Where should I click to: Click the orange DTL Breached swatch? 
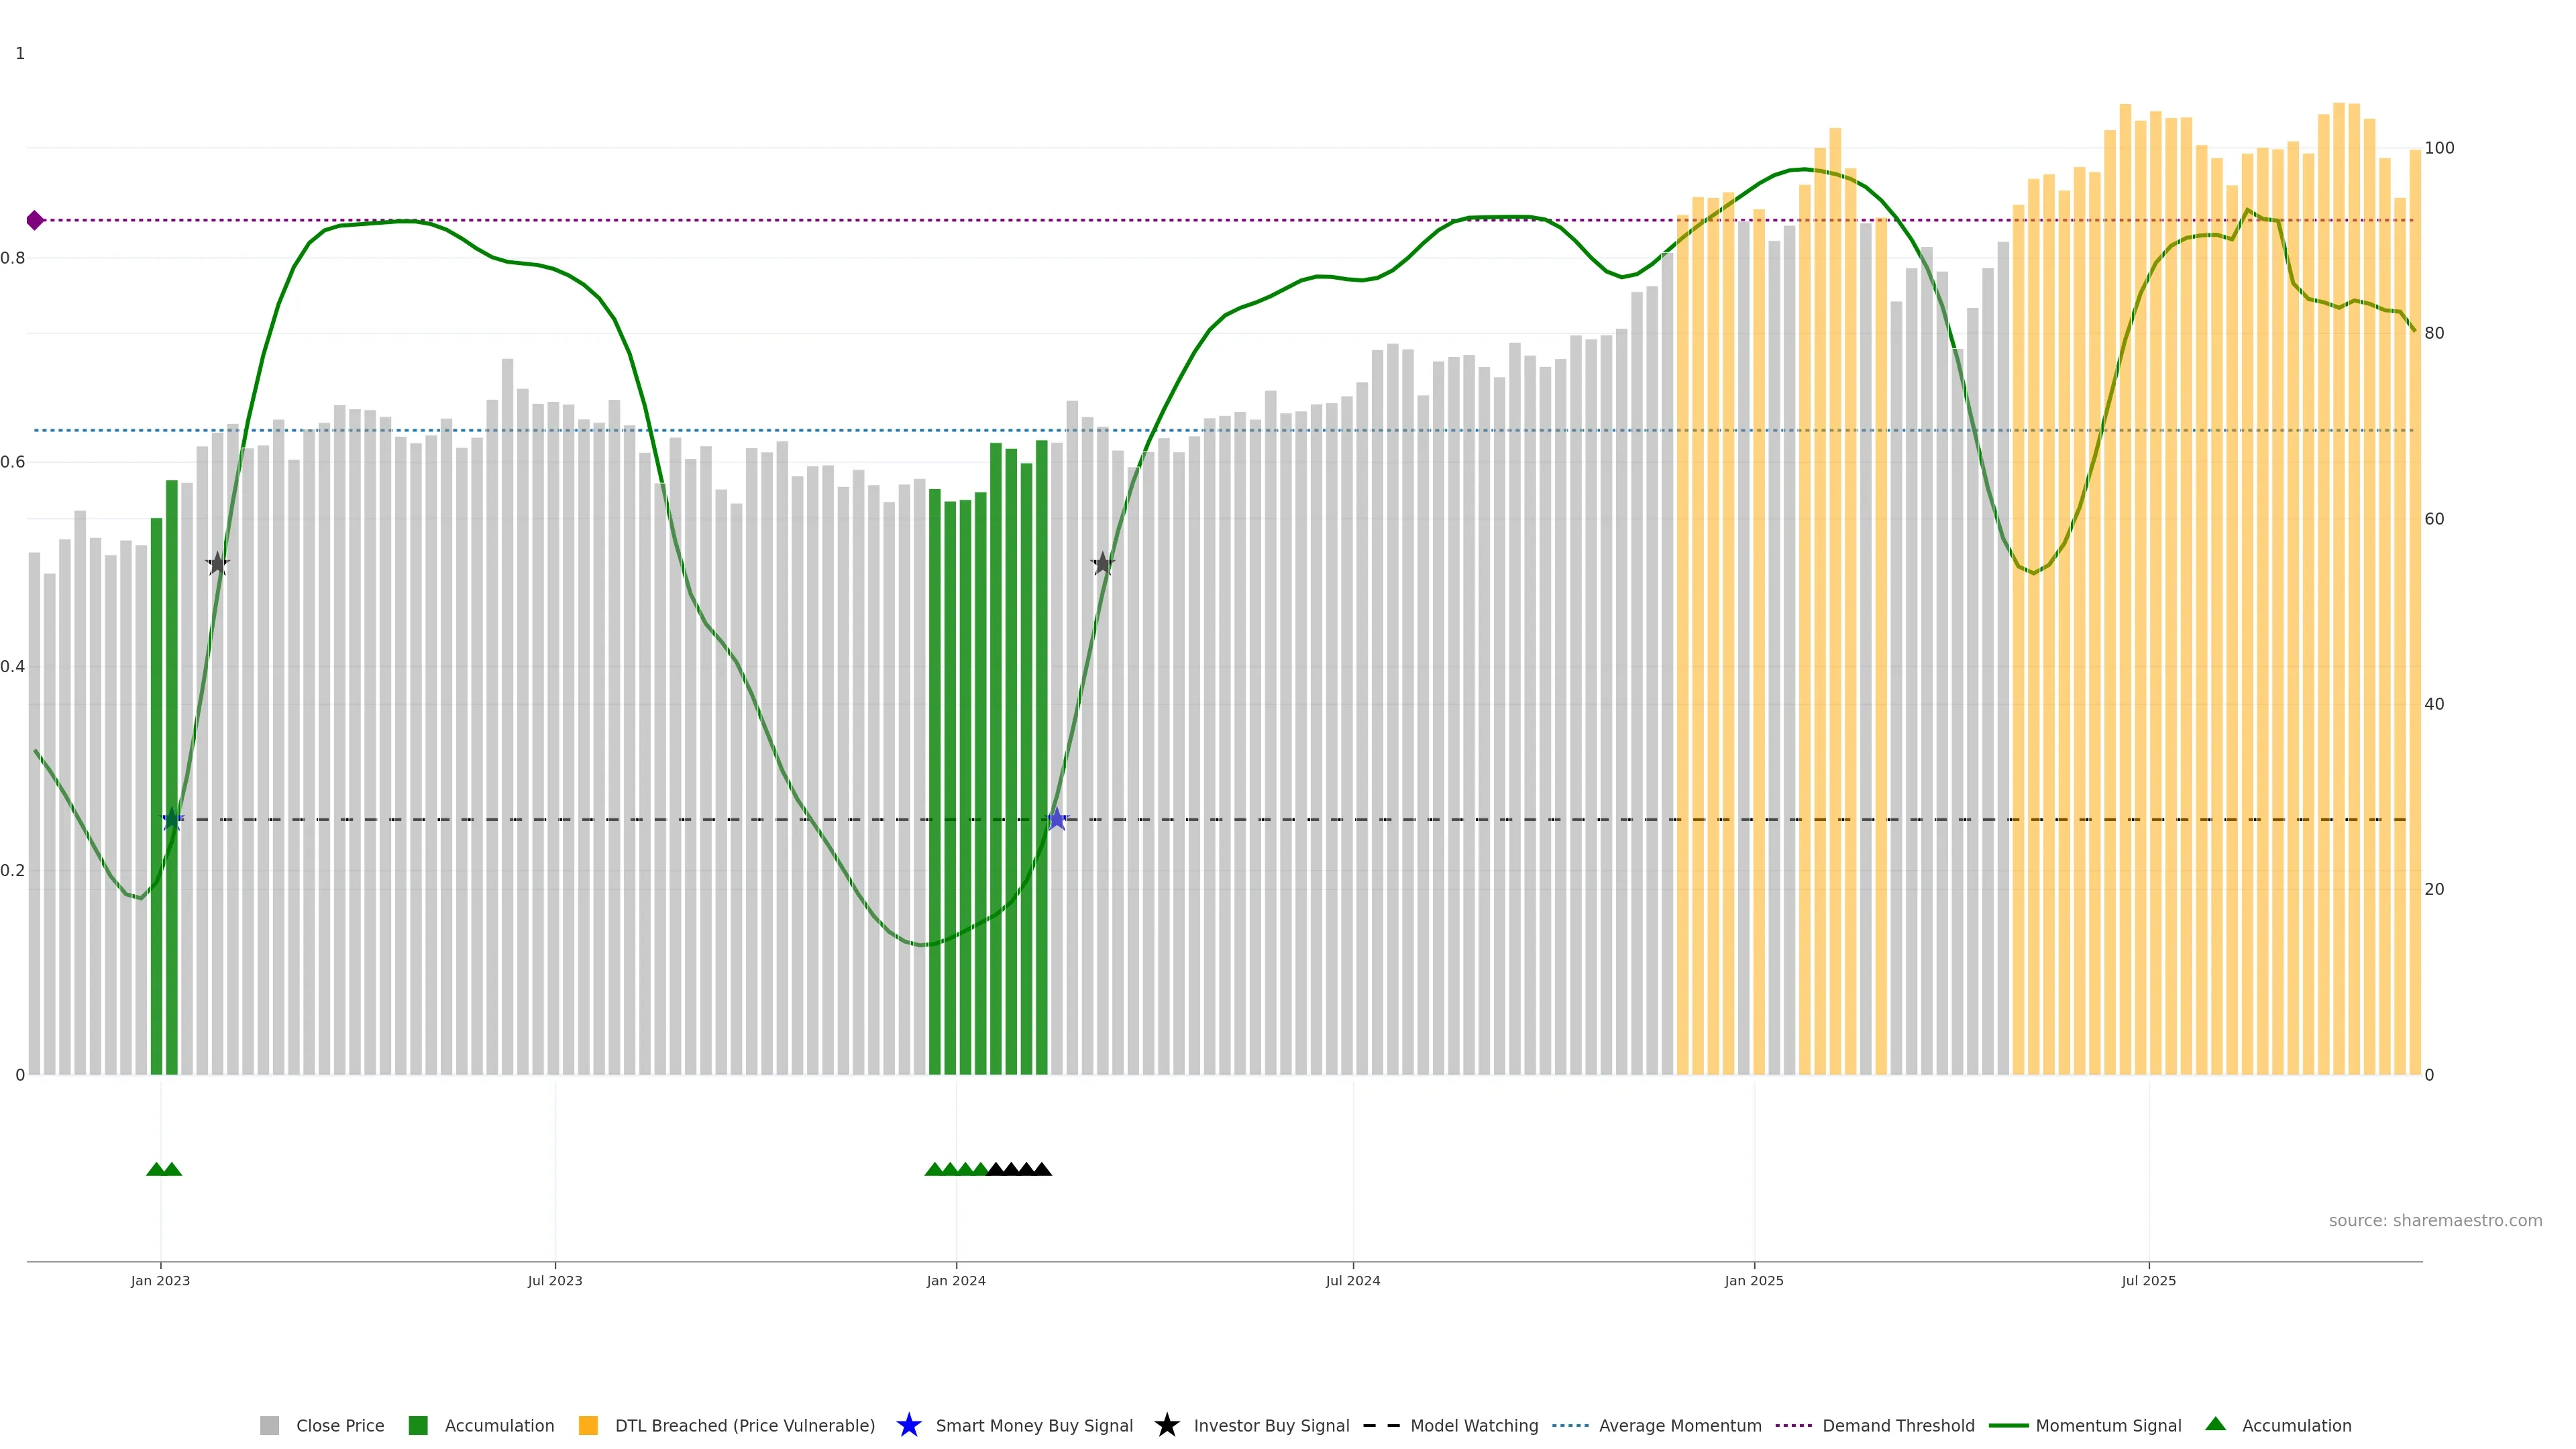(588, 1426)
